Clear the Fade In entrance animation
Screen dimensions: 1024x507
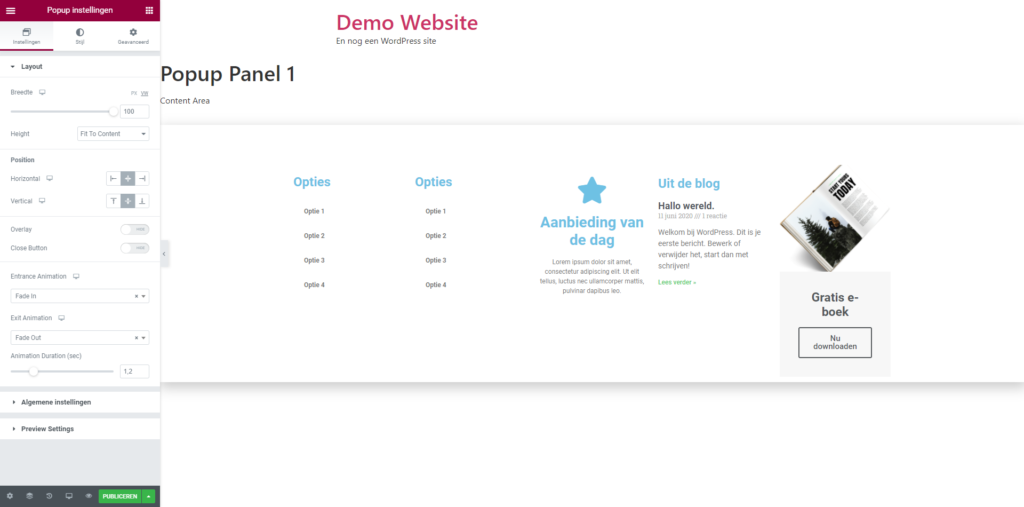[136, 296]
